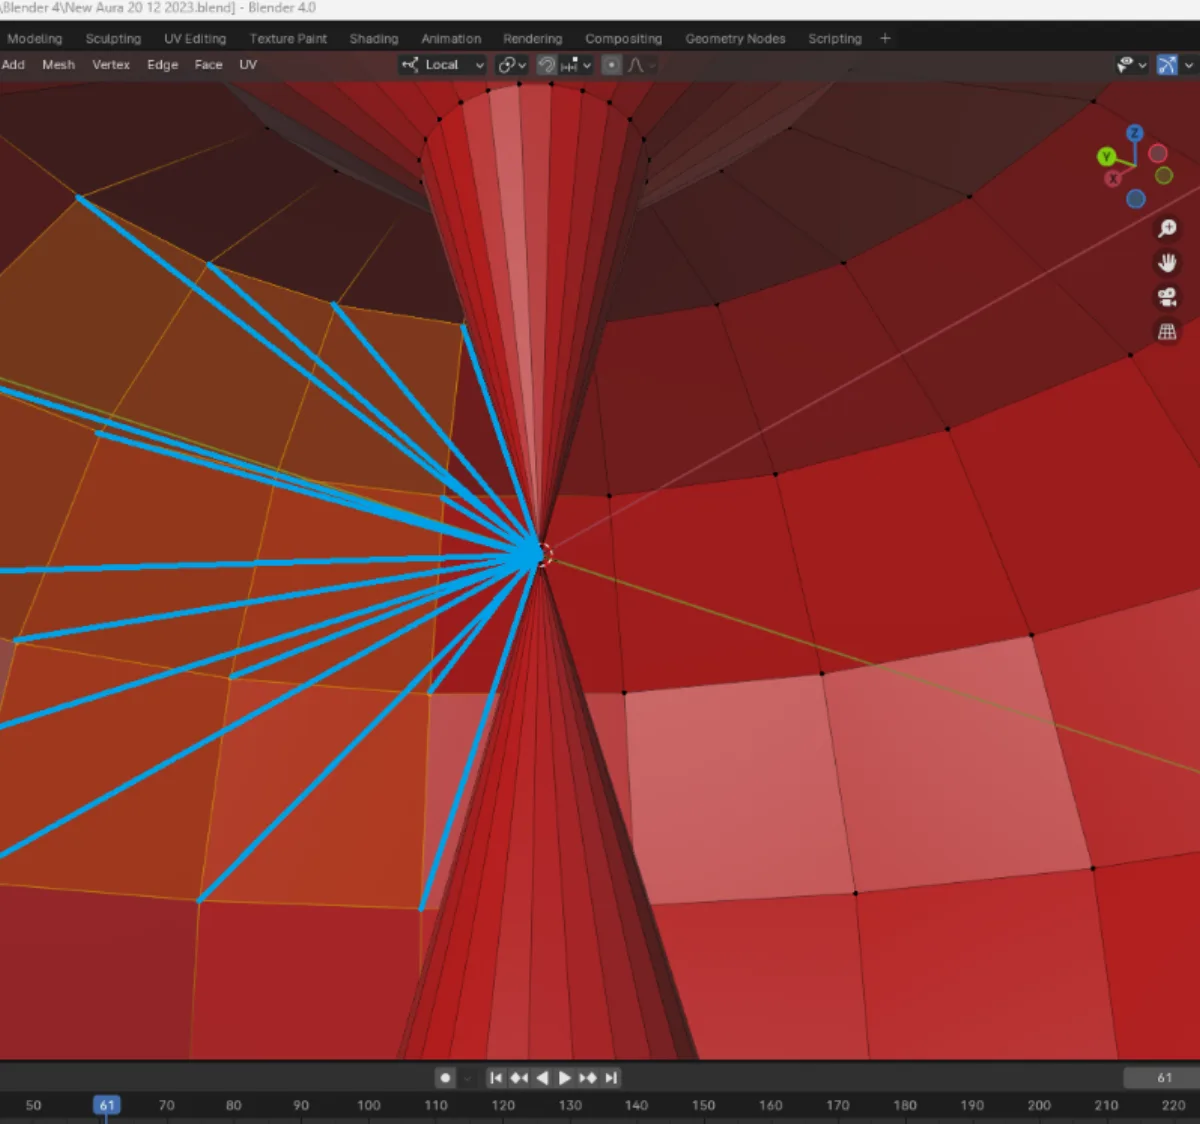Click frame 100 on the timeline ruler
Image resolution: width=1200 pixels, height=1124 pixels.
[x=368, y=1105]
